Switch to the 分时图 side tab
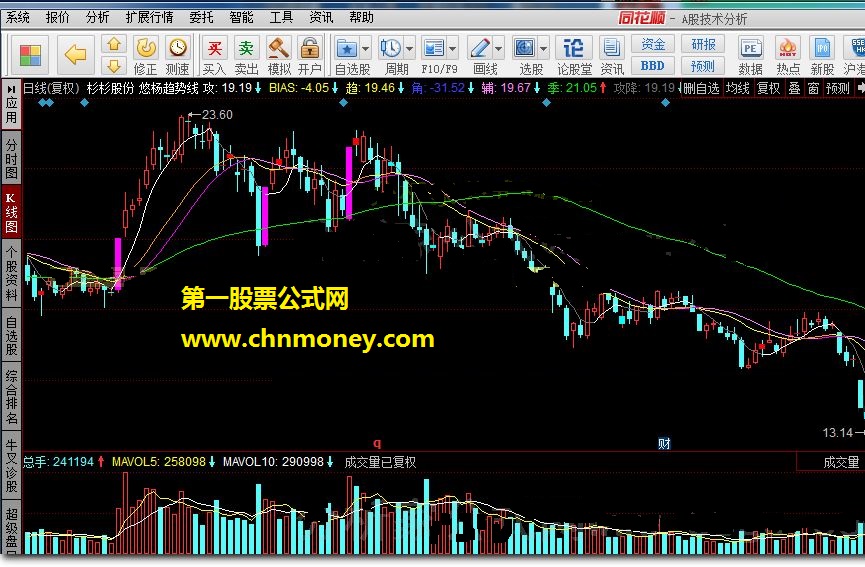This screenshot has height=567, width=865. coord(11,159)
